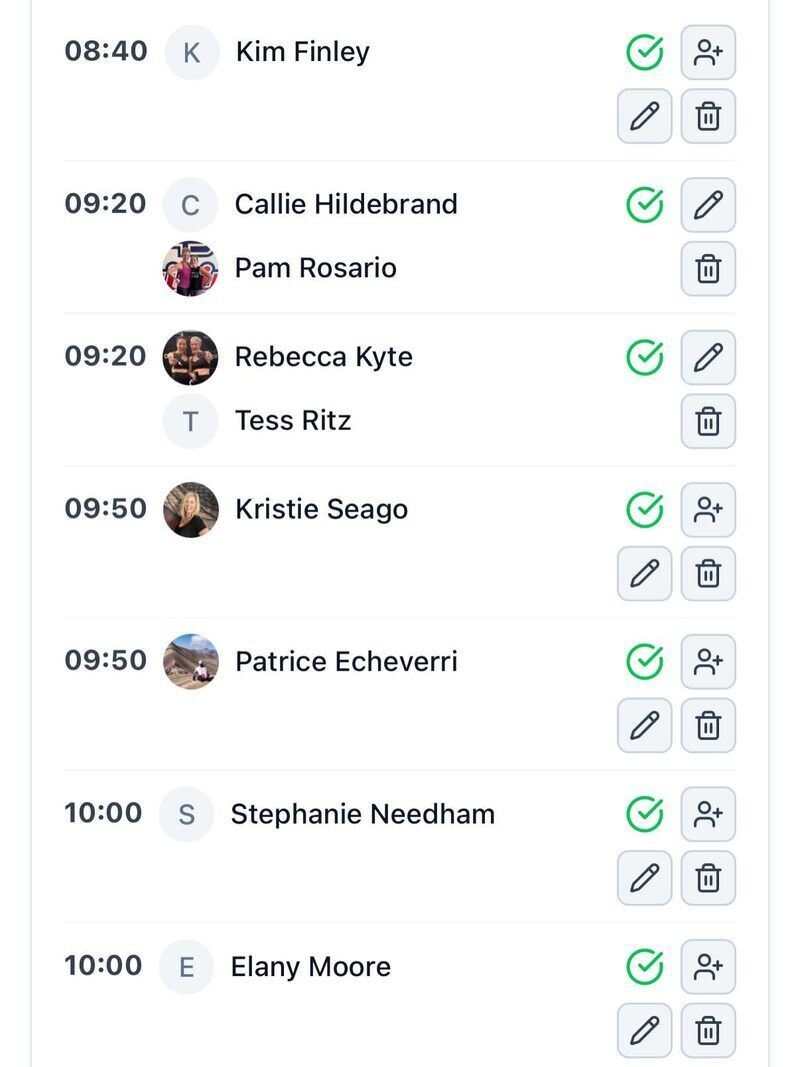Delete the Rebecca Kyte and Tess Ritz booking
The width and height of the screenshot is (800, 1067).
(x=708, y=421)
